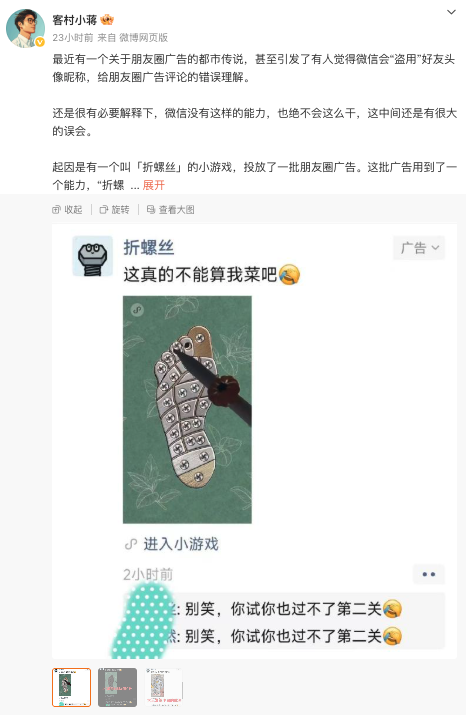The height and width of the screenshot is (720, 466).
Task: Open 查看大图 to view large image
Action: click(x=170, y=210)
